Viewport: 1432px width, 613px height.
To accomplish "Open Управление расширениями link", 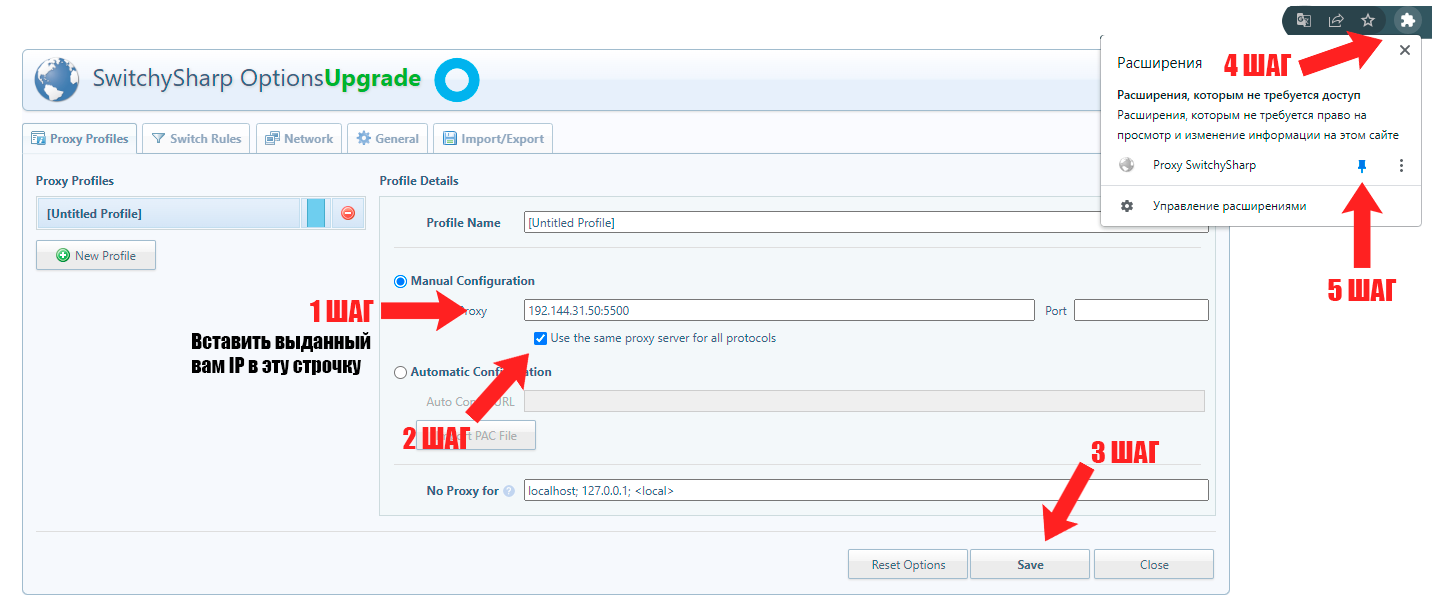I will [1229, 206].
